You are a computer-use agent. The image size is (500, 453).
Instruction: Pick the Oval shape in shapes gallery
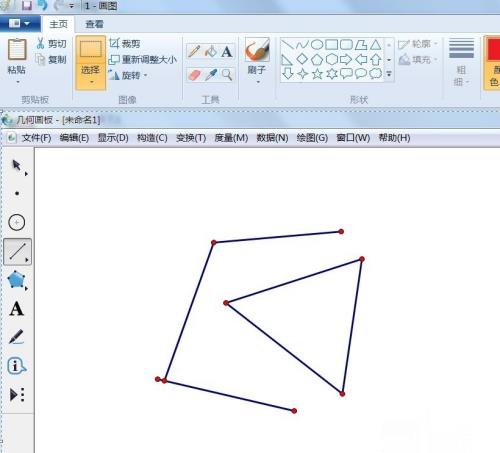click(x=317, y=44)
